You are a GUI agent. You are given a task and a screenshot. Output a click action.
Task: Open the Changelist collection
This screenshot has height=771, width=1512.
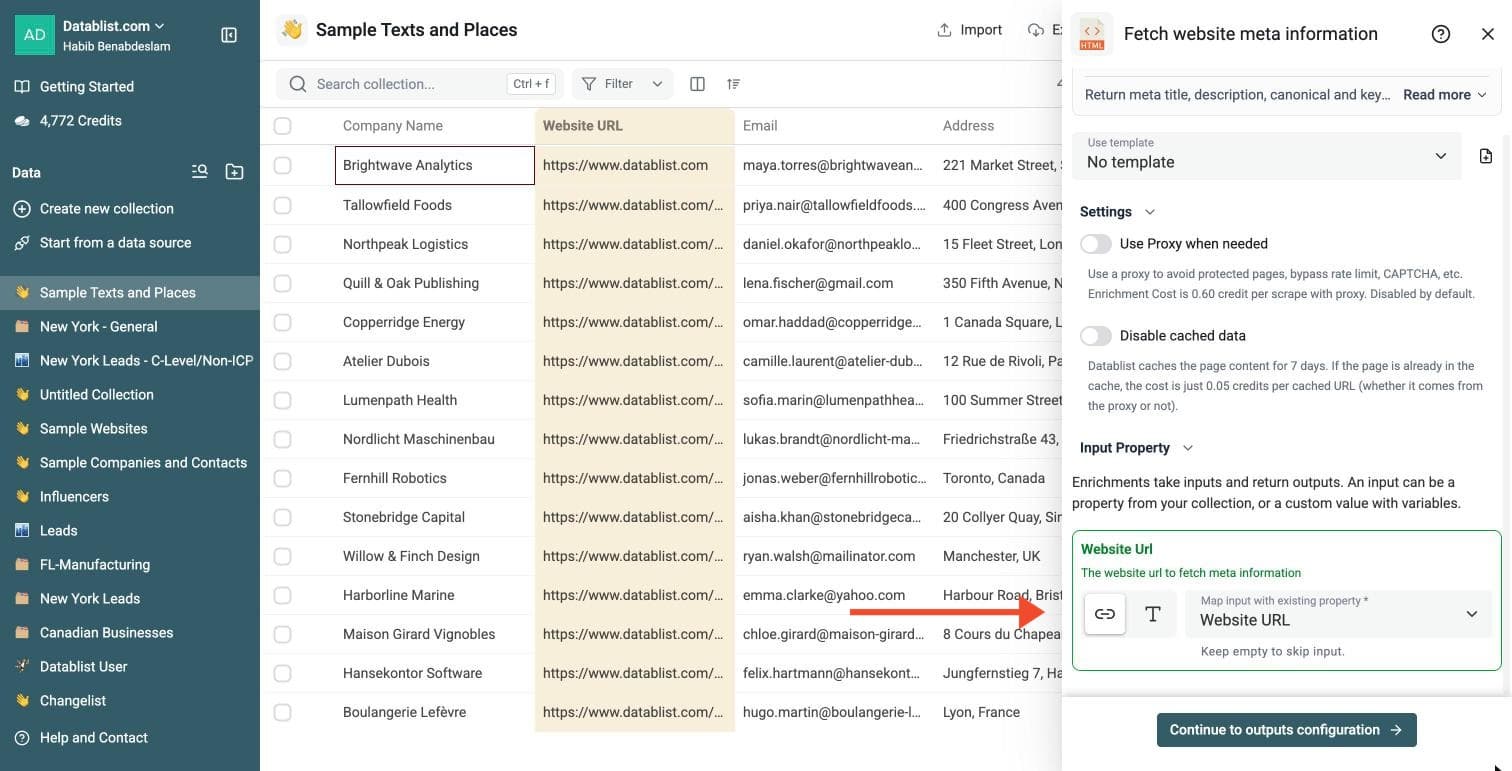coord(130,701)
